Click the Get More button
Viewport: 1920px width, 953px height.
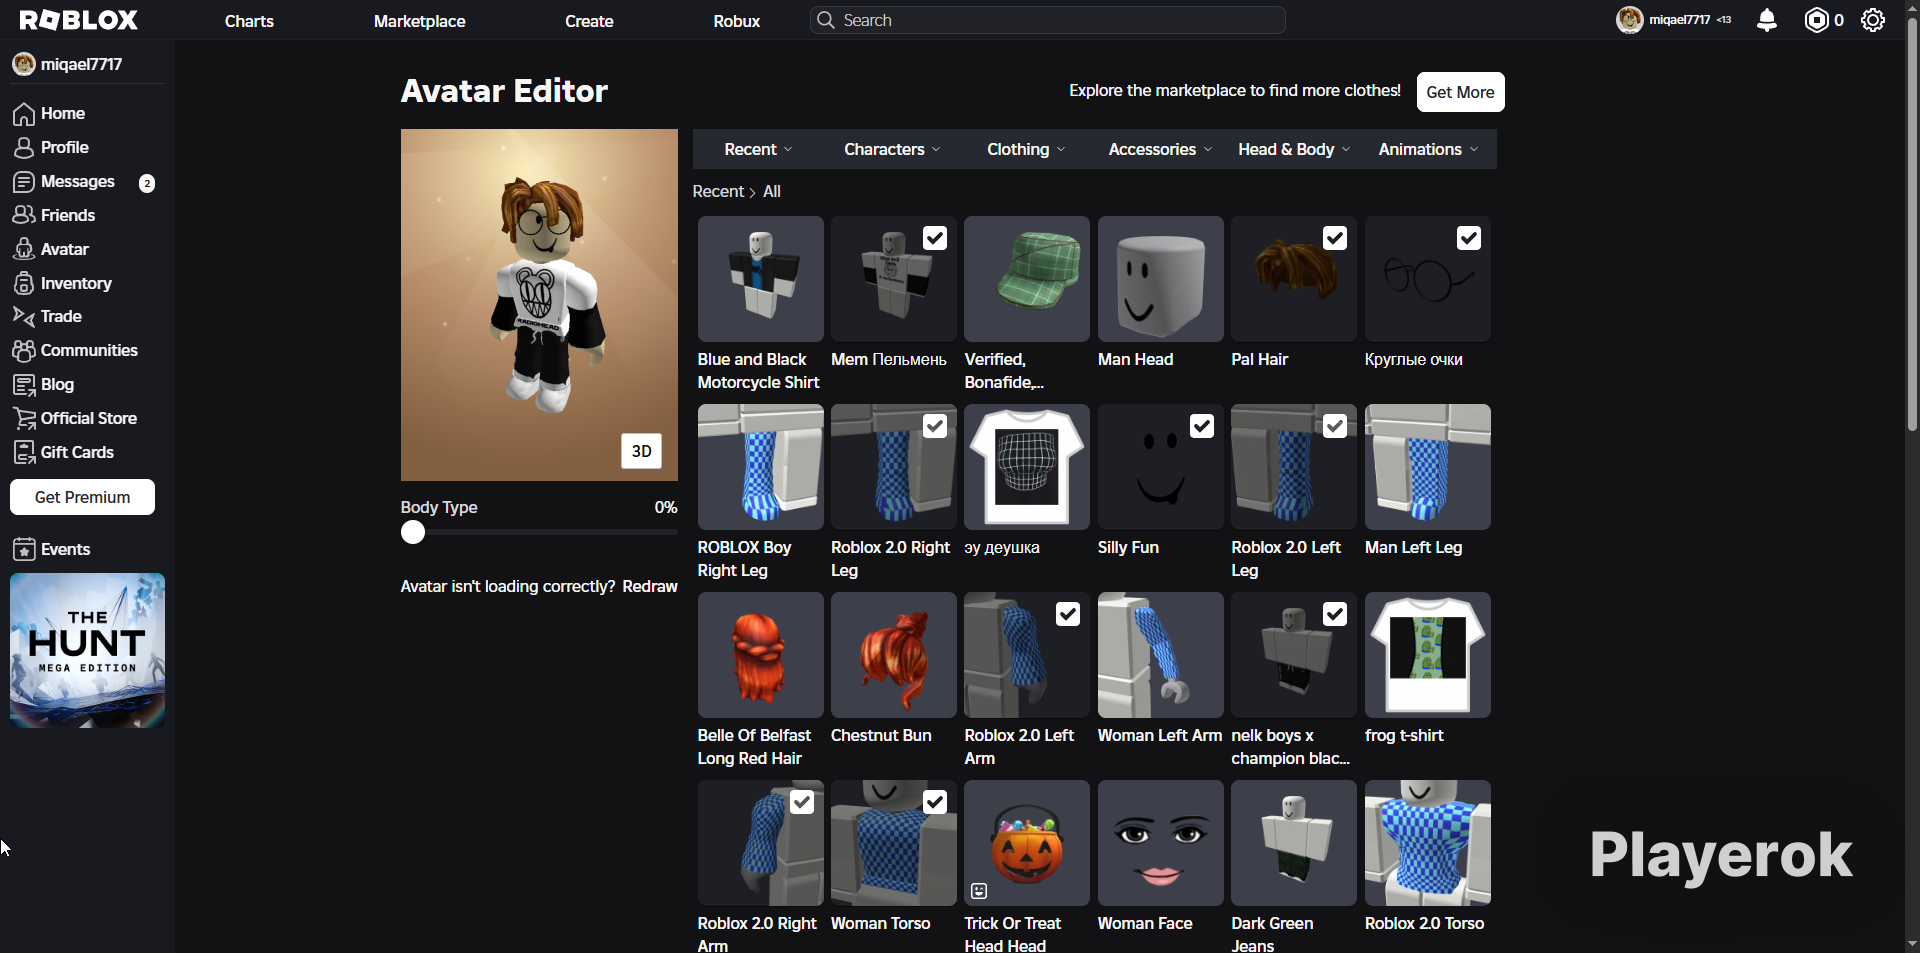1460,92
